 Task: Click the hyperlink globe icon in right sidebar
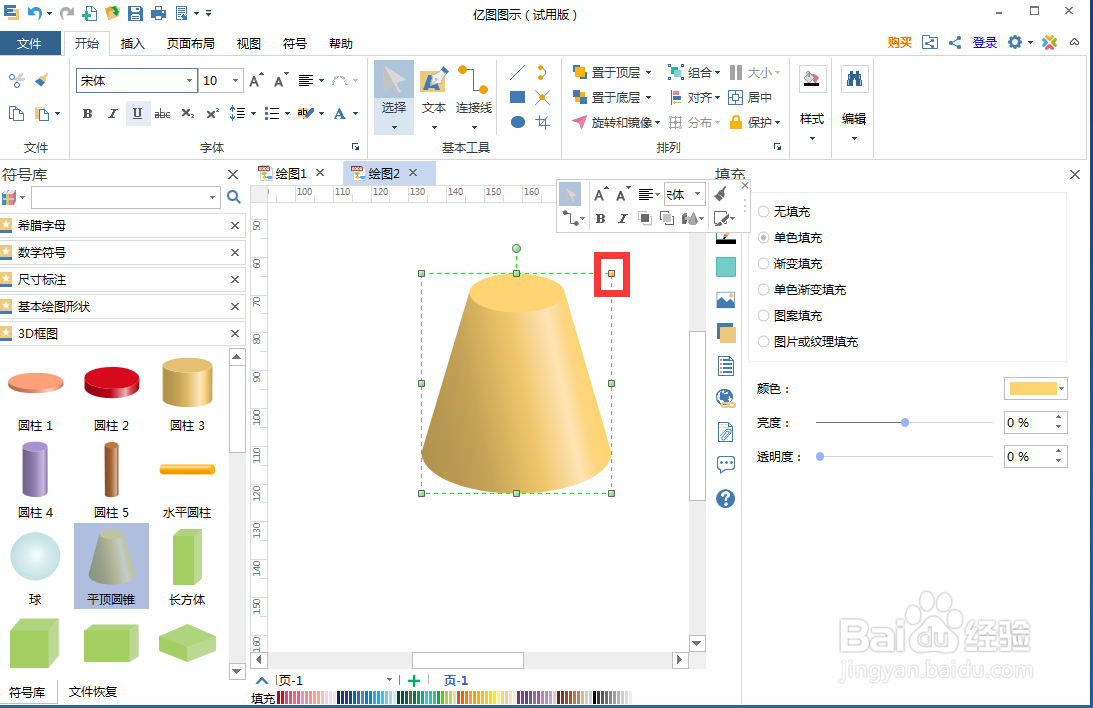click(725, 398)
